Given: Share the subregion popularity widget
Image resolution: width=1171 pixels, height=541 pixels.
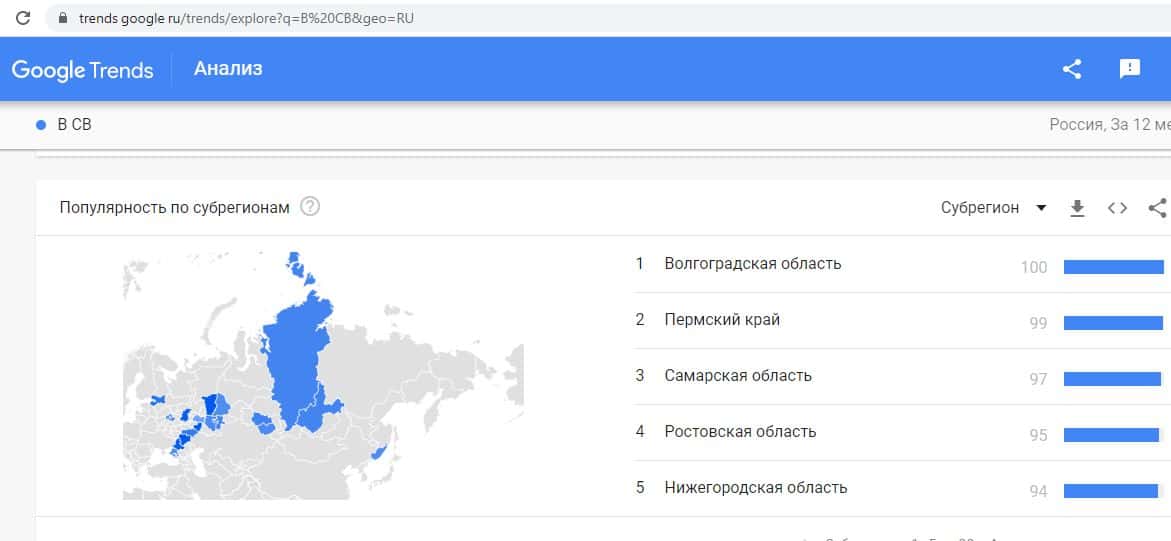Looking at the screenshot, I should (x=1157, y=208).
